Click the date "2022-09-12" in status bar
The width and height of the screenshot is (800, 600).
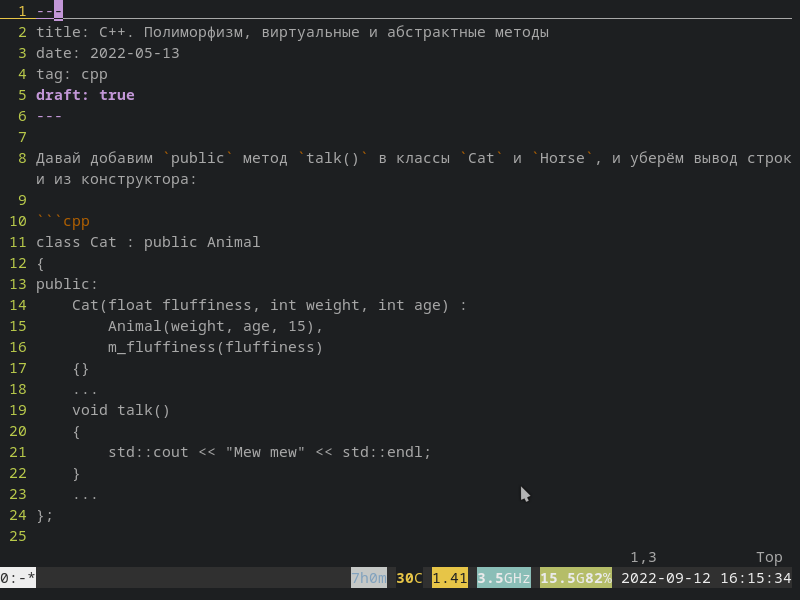(x=666, y=578)
